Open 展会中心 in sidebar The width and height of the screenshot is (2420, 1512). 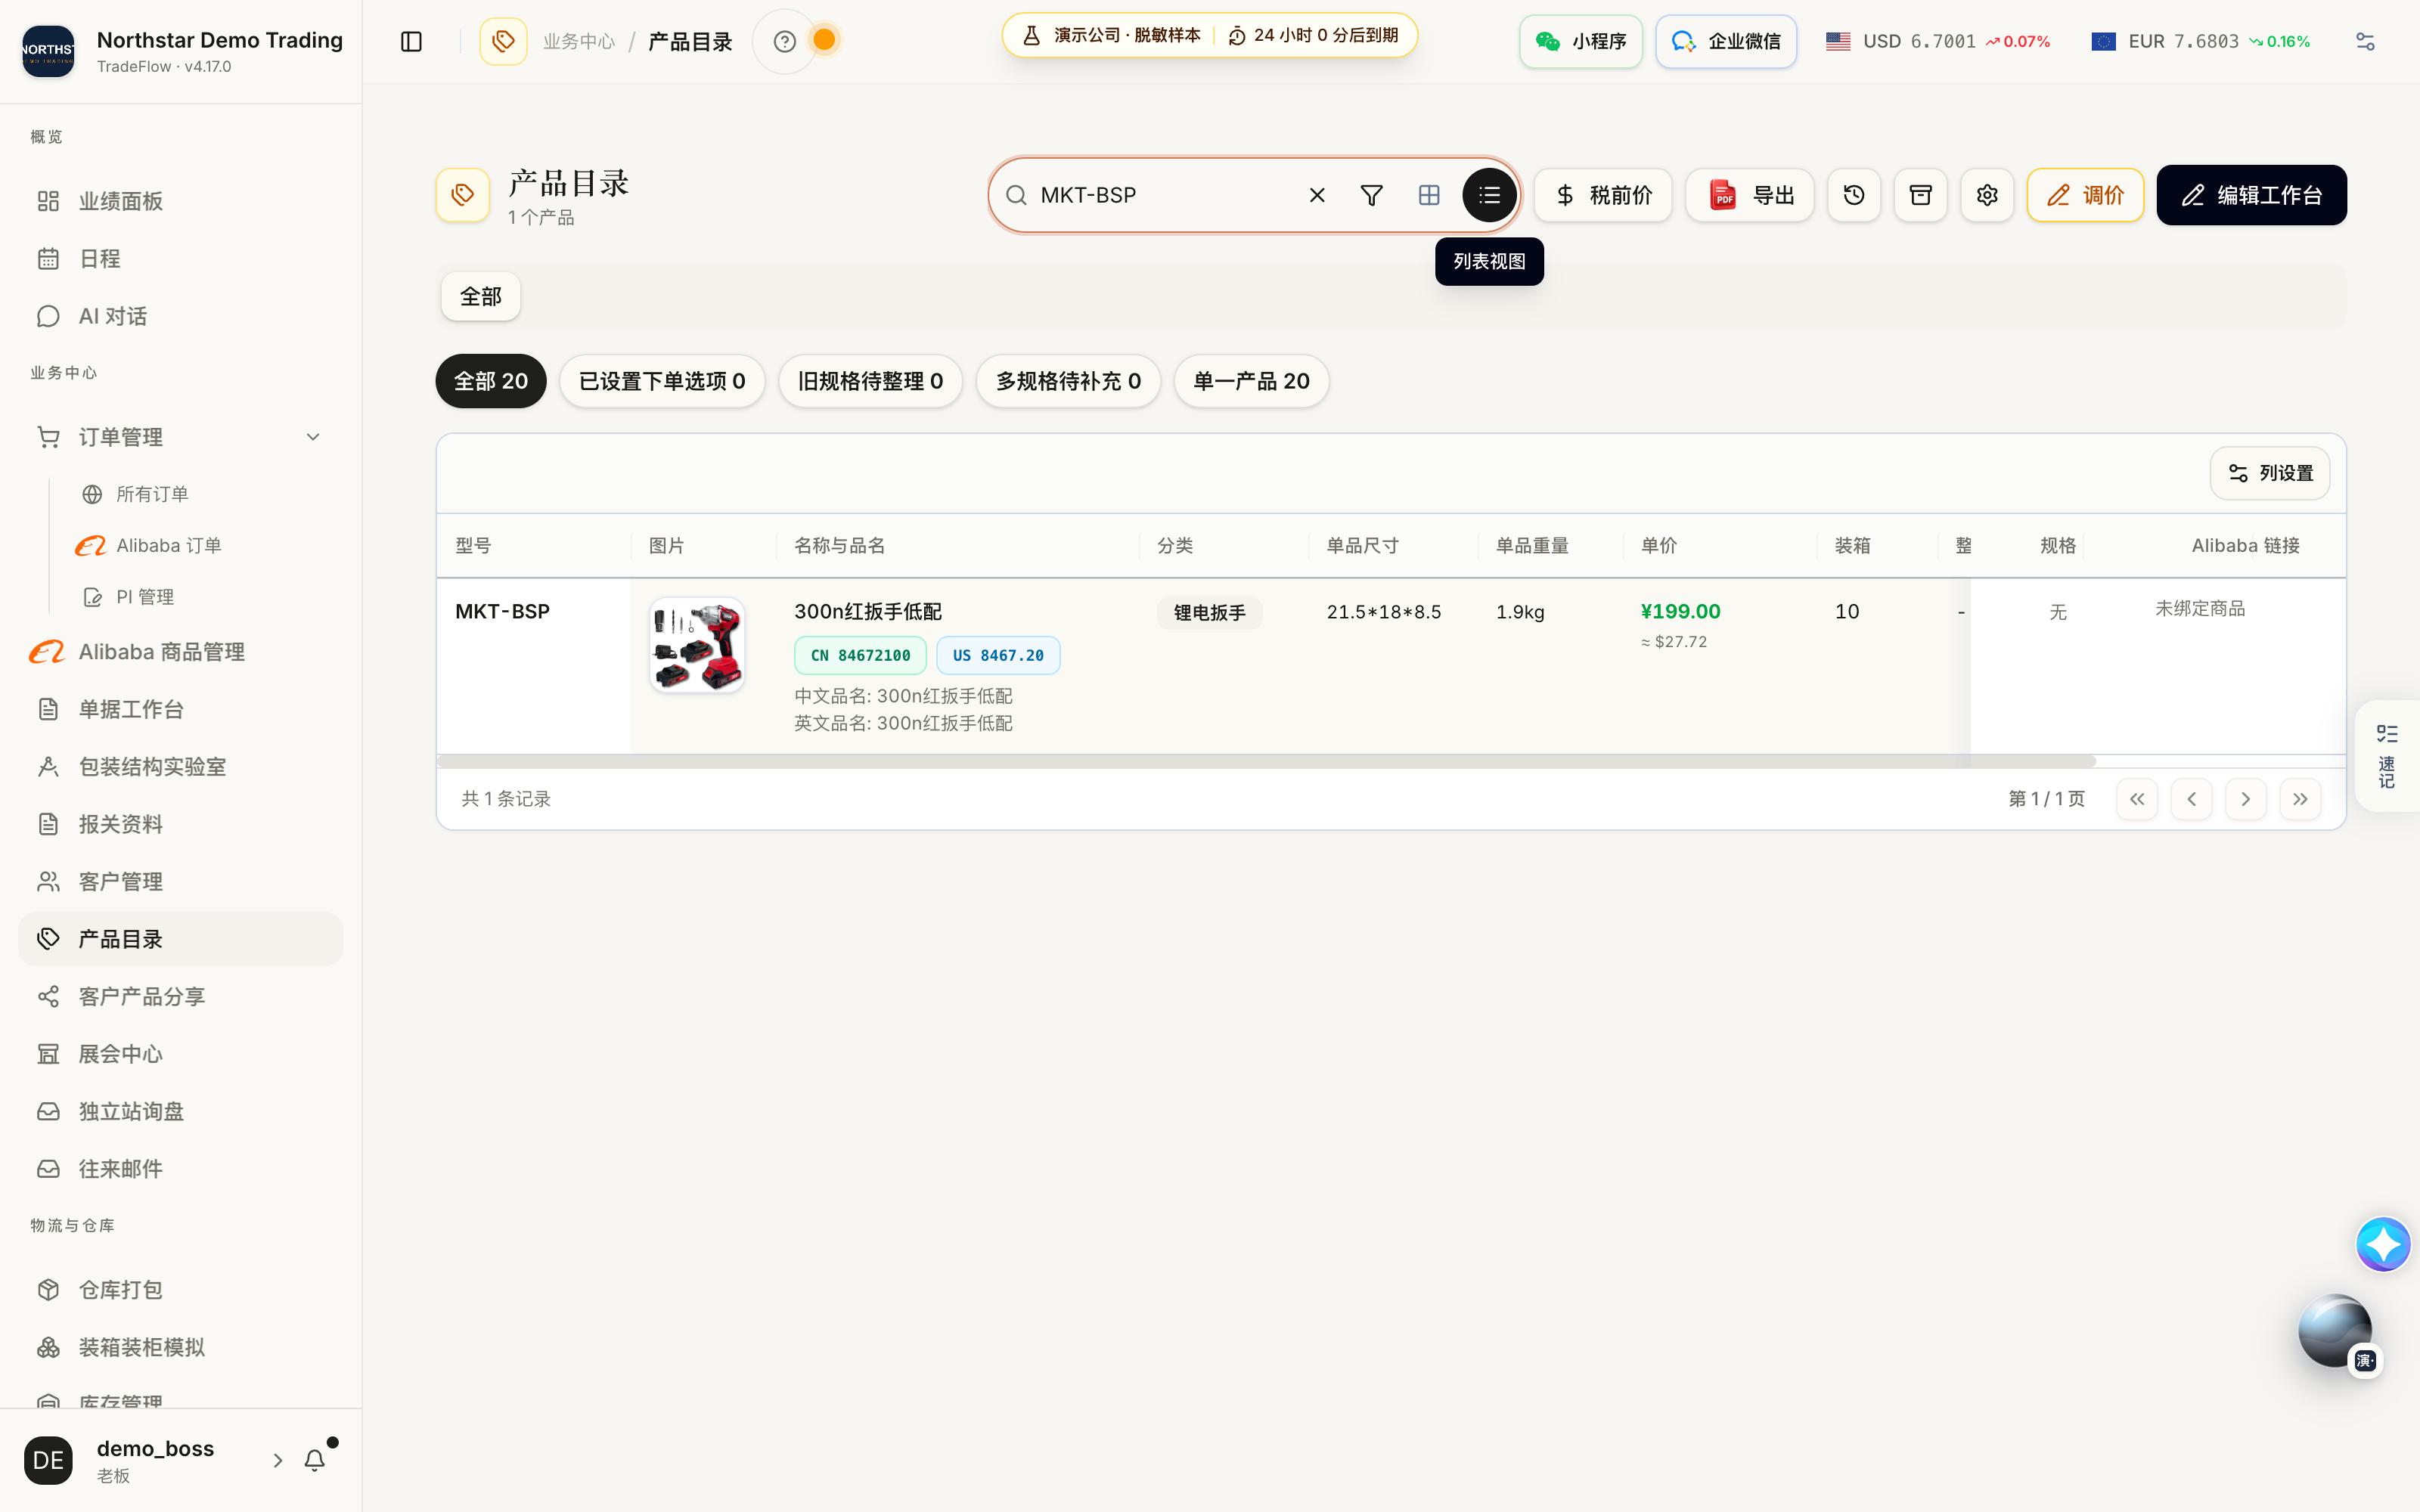pos(180,1054)
